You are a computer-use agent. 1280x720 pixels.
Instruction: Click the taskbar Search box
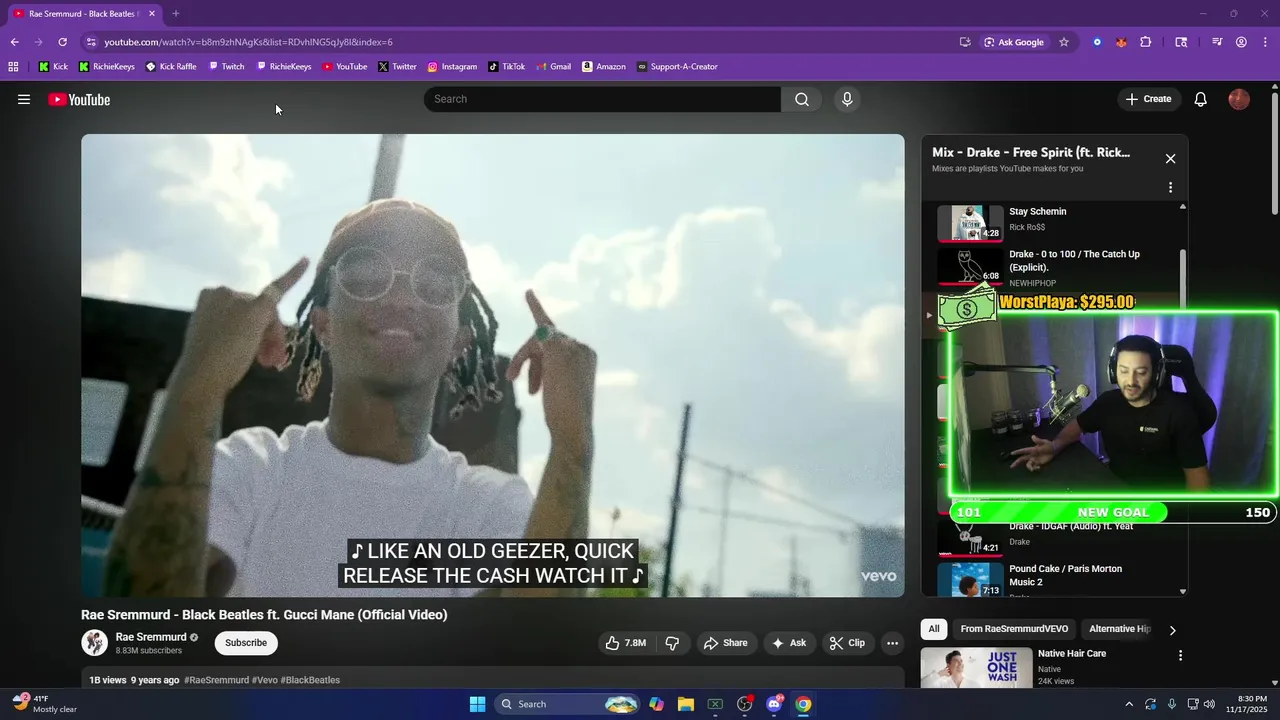pyautogui.click(x=566, y=704)
